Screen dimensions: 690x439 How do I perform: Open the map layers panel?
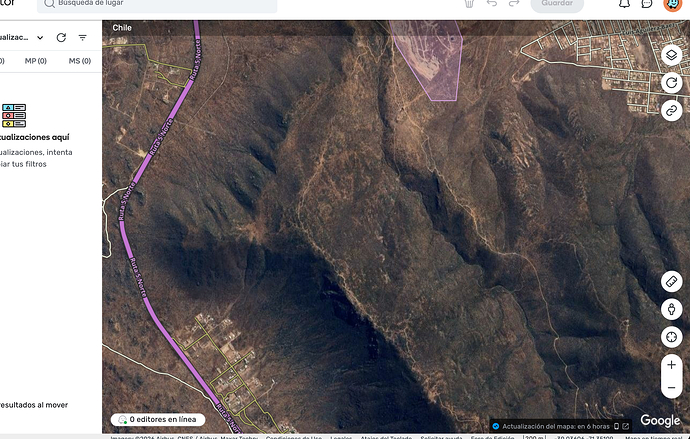coord(671,56)
